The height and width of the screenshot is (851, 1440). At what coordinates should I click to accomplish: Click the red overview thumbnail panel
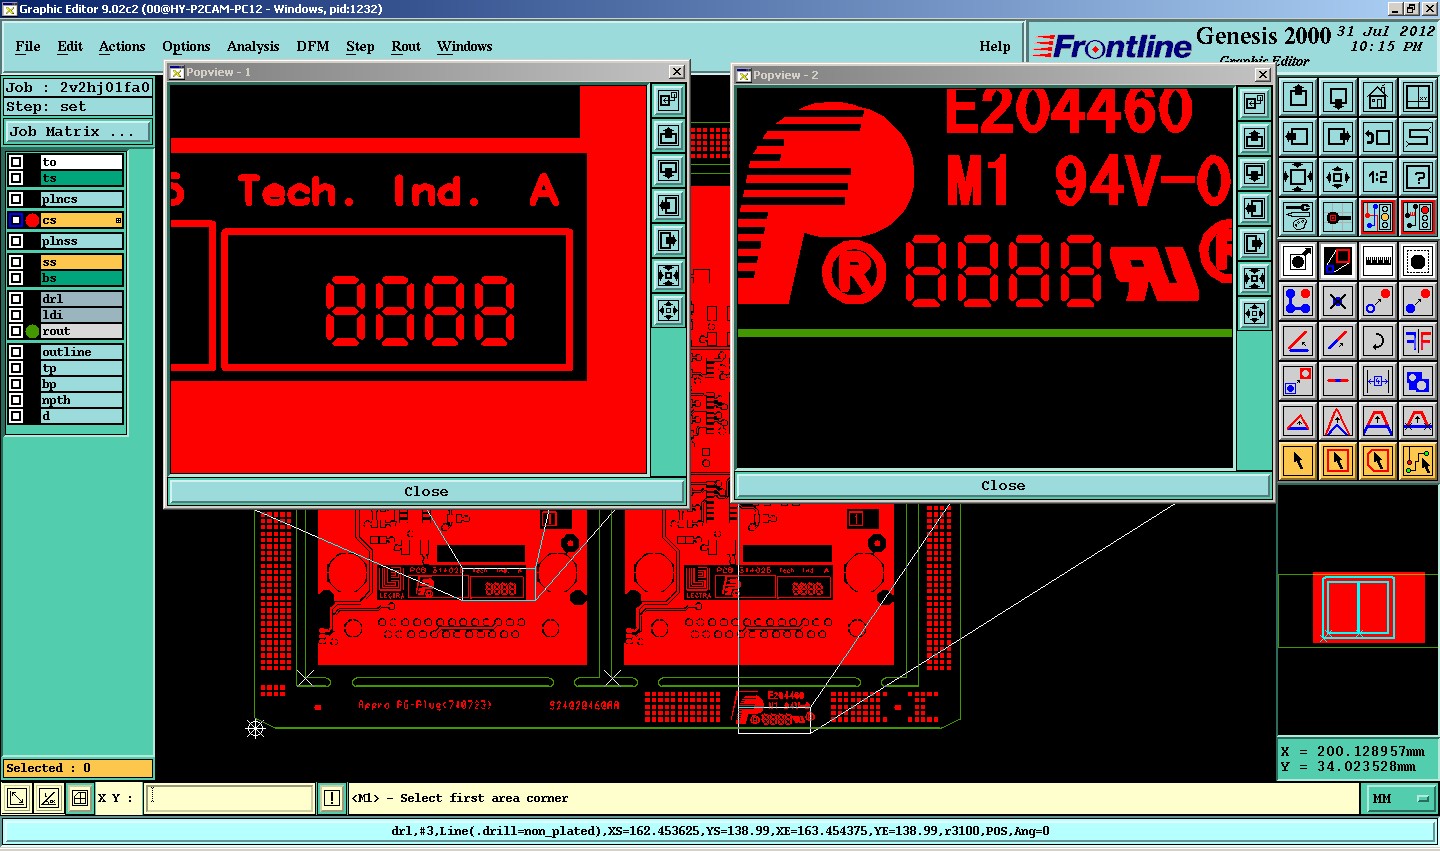click(1368, 607)
